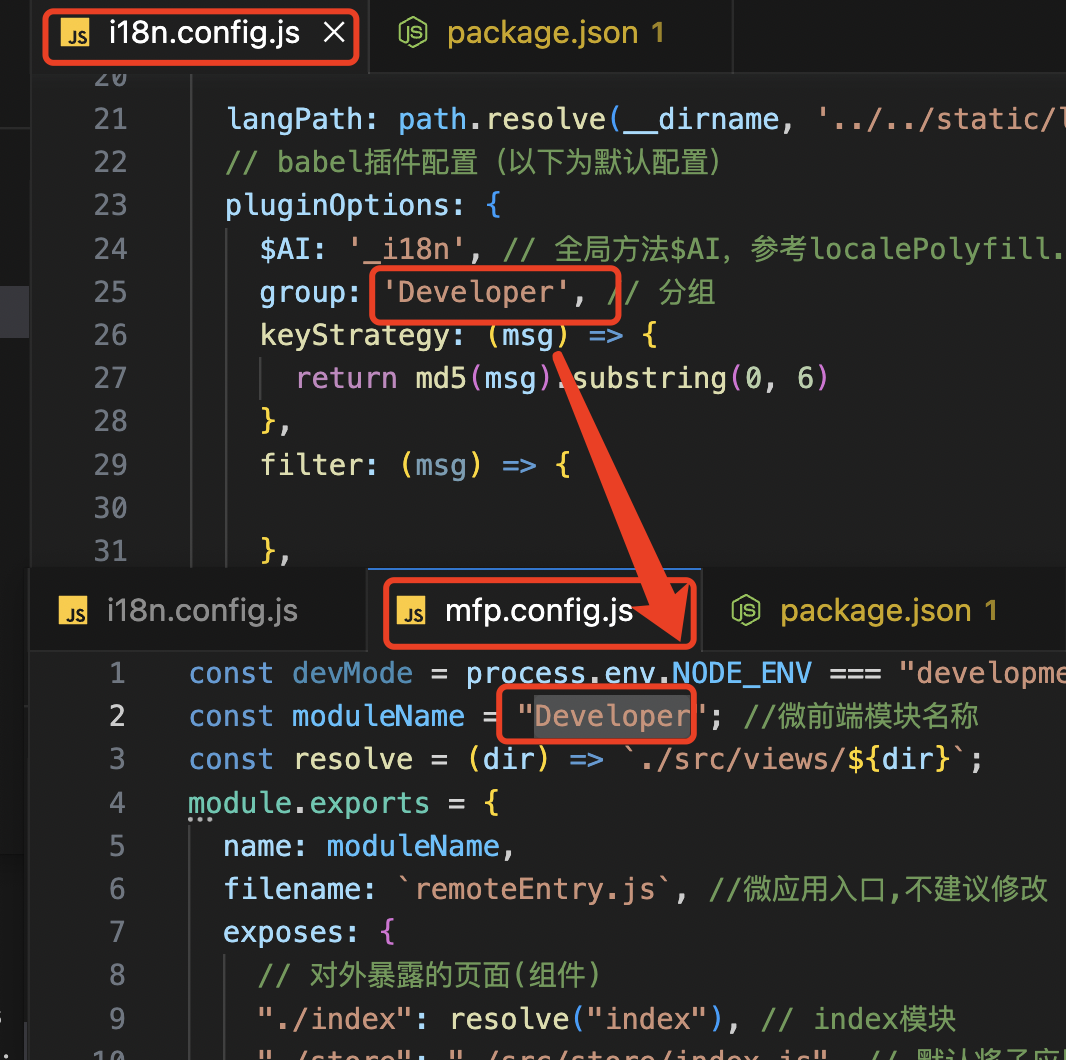
Task: Select the mfp.config.js tab
Action: point(538,611)
